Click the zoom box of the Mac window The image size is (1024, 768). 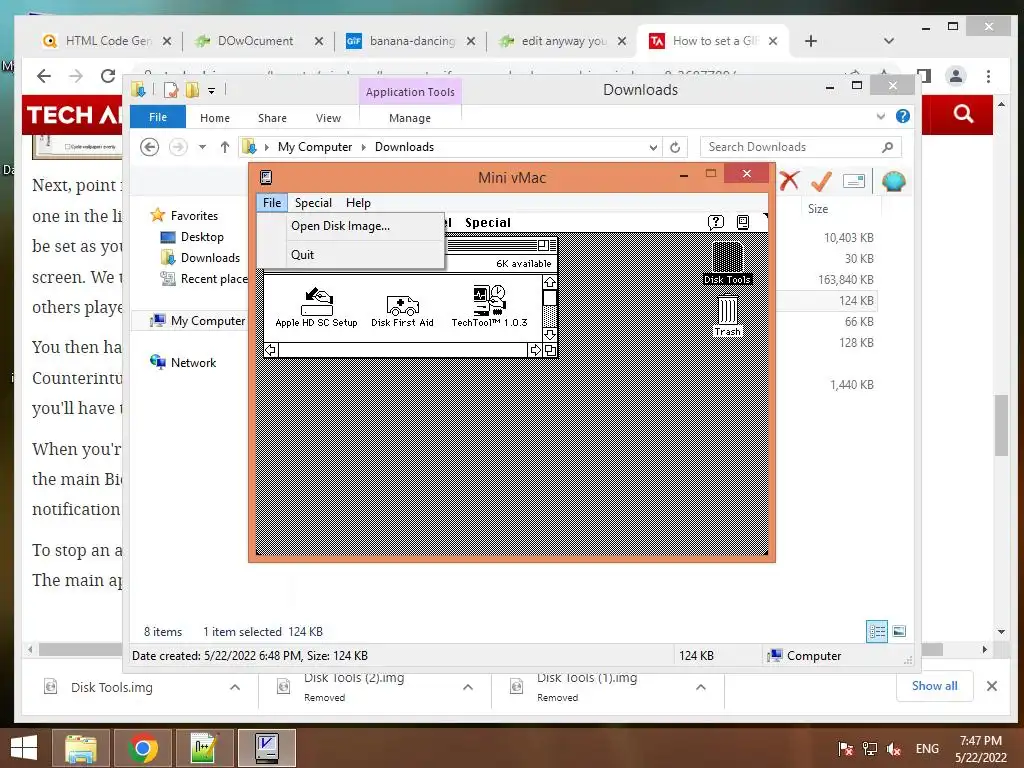click(543, 246)
